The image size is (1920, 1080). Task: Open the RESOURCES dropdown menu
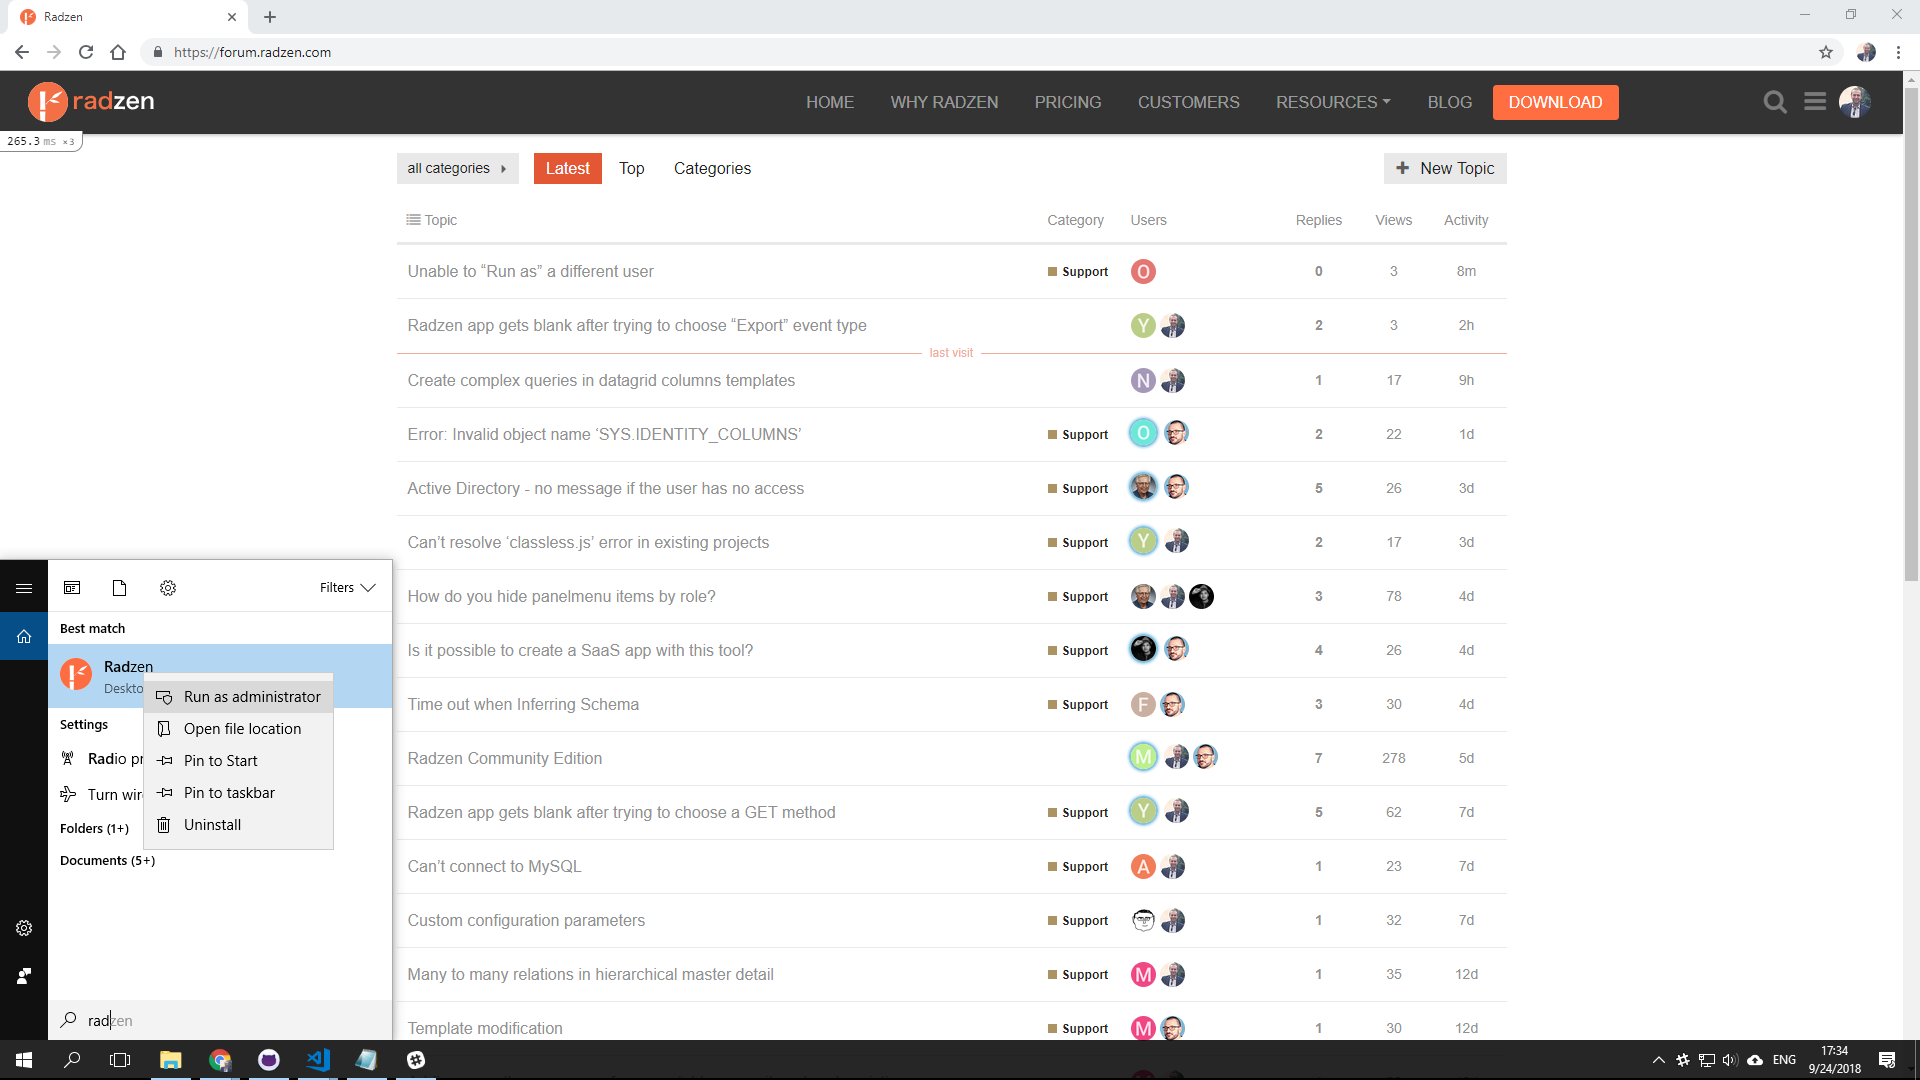pyautogui.click(x=1333, y=102)
